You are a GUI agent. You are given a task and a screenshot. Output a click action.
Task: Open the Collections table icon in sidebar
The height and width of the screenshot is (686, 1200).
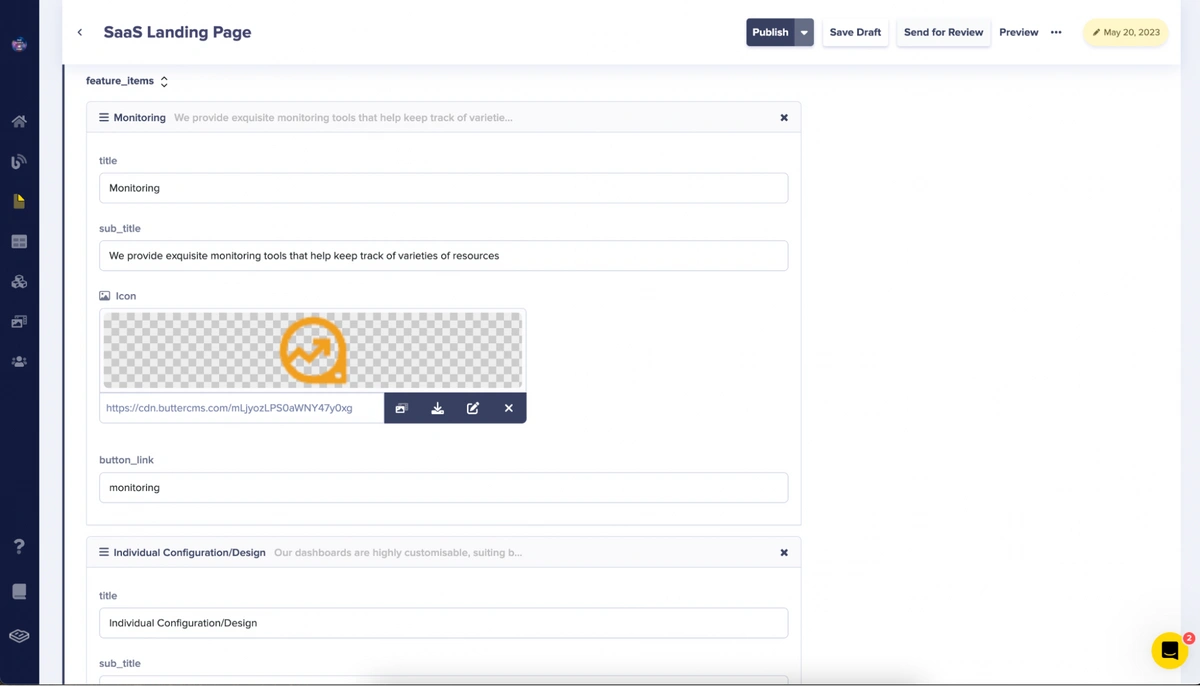click(x=19, y=241)
